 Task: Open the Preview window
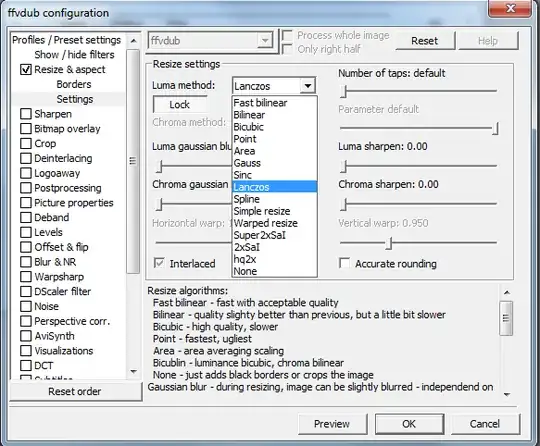[332, 424]
